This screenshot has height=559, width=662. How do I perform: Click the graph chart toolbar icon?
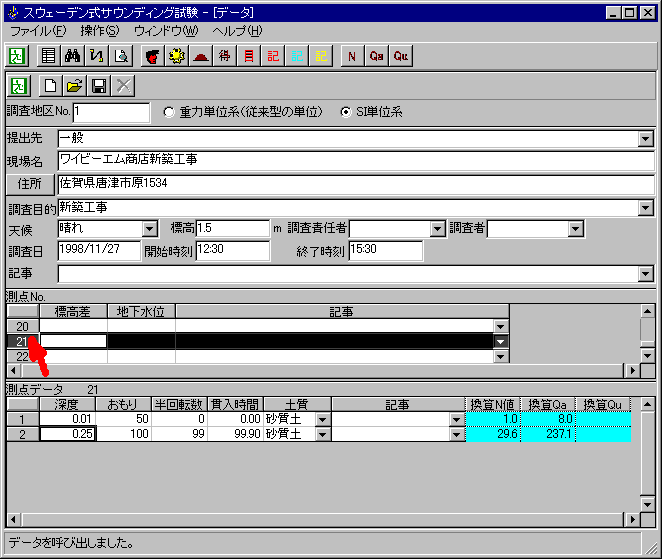tap(97, 56)
